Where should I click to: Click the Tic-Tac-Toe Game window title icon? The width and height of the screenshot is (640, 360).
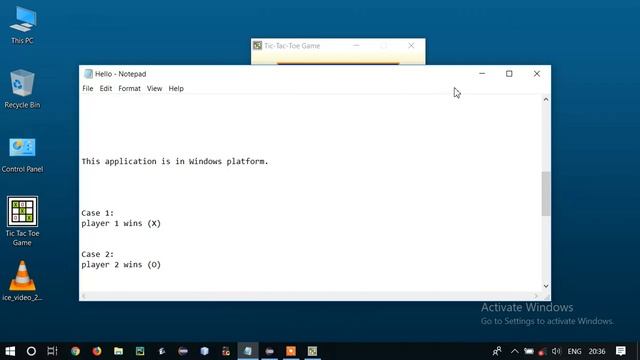tap(257, 46)
